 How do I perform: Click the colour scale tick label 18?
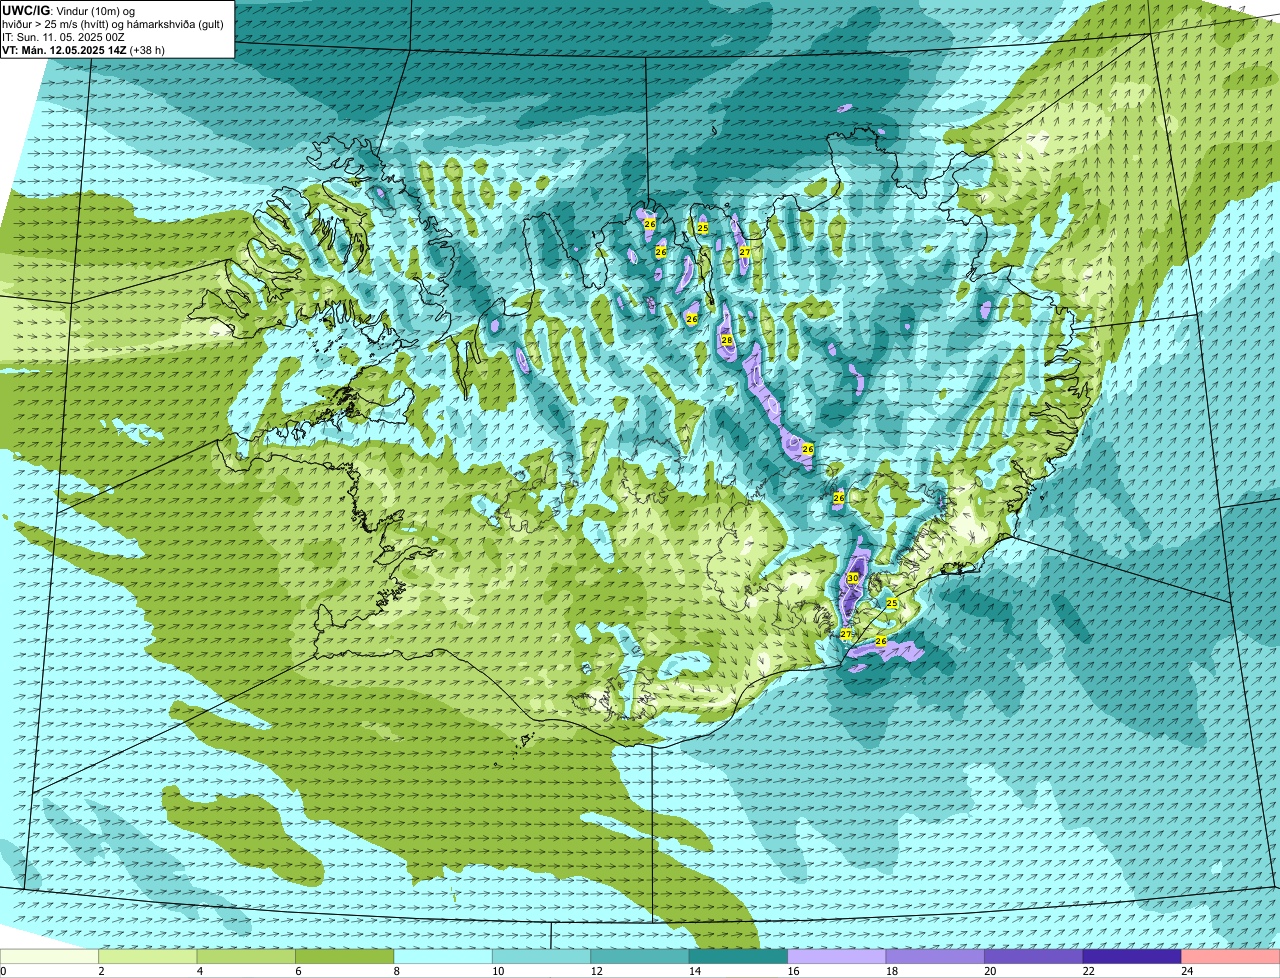[891, 971]
